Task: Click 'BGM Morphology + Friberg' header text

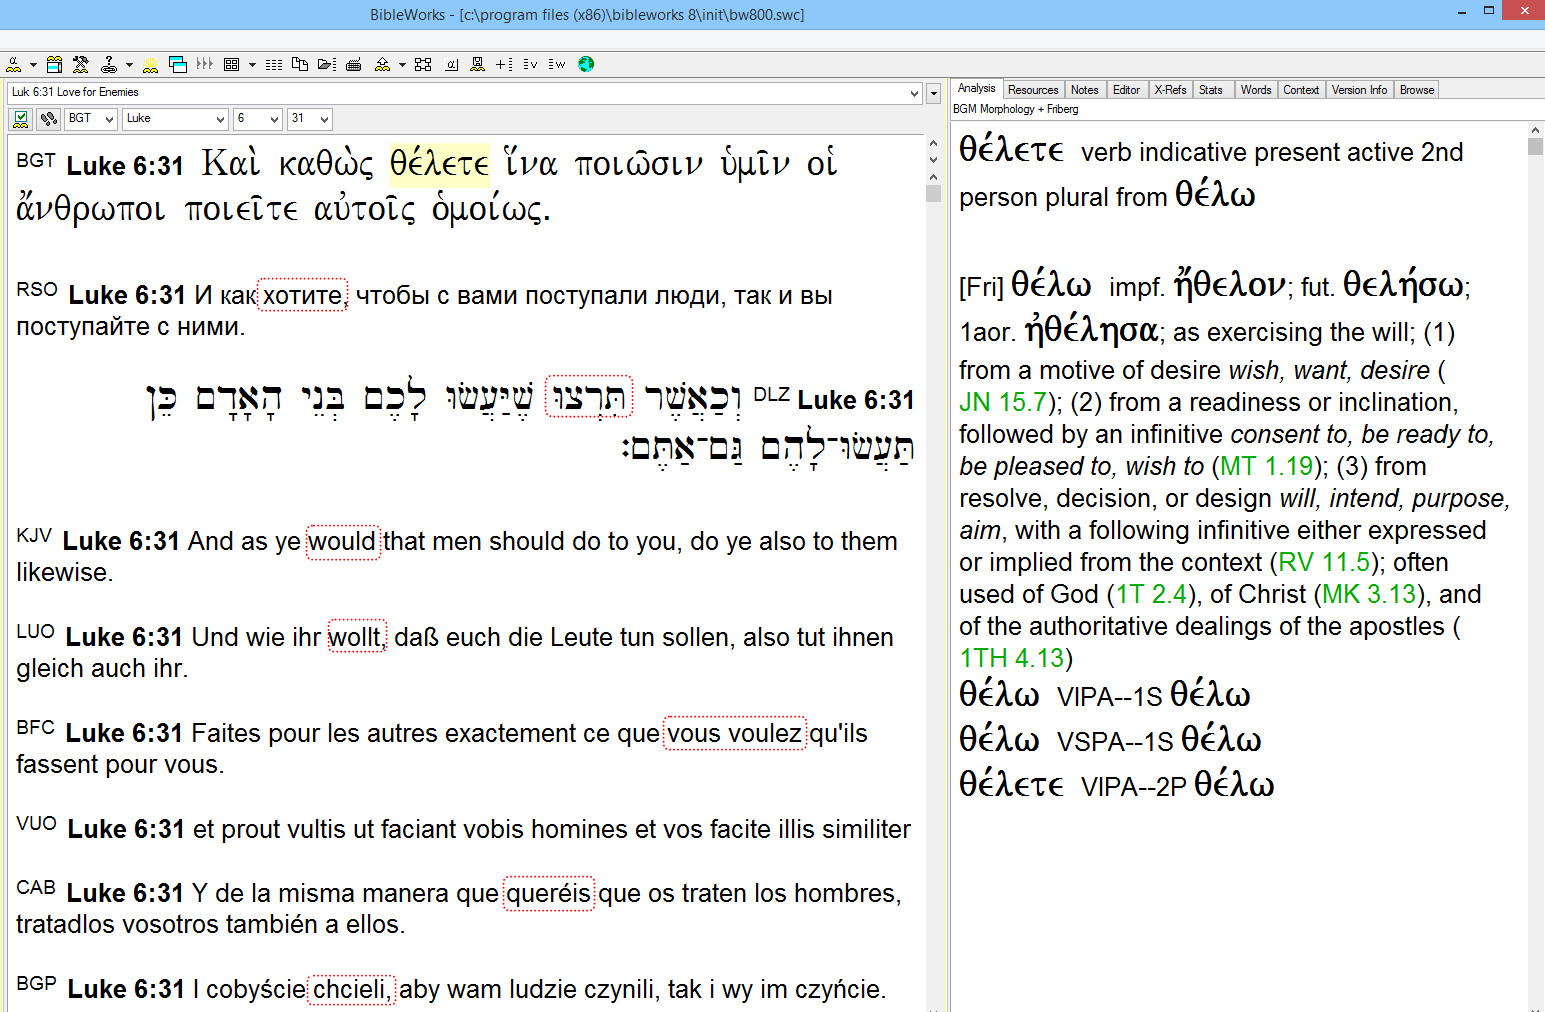Action: point(1015,110)
